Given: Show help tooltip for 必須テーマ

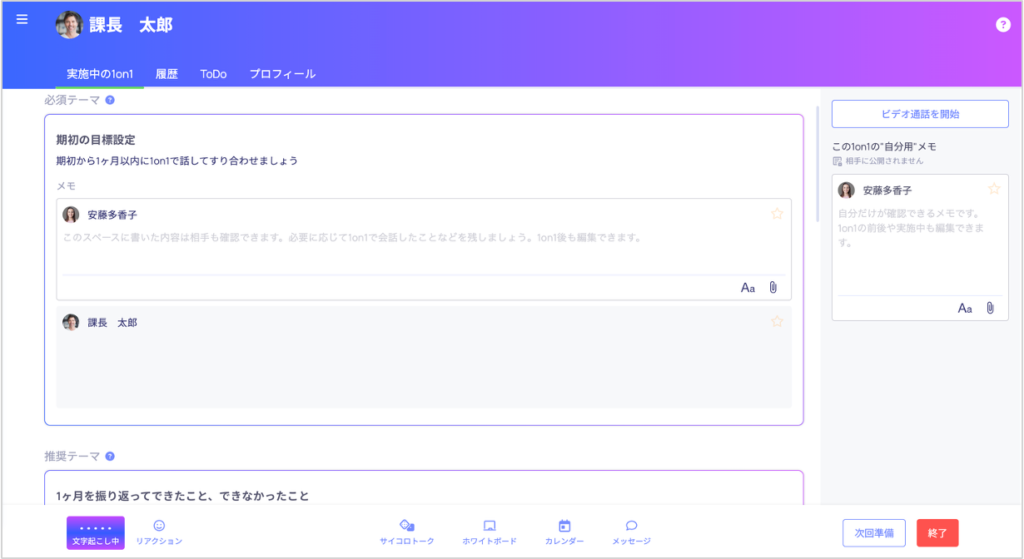Looking at the screenshot, I should [110, 100].
